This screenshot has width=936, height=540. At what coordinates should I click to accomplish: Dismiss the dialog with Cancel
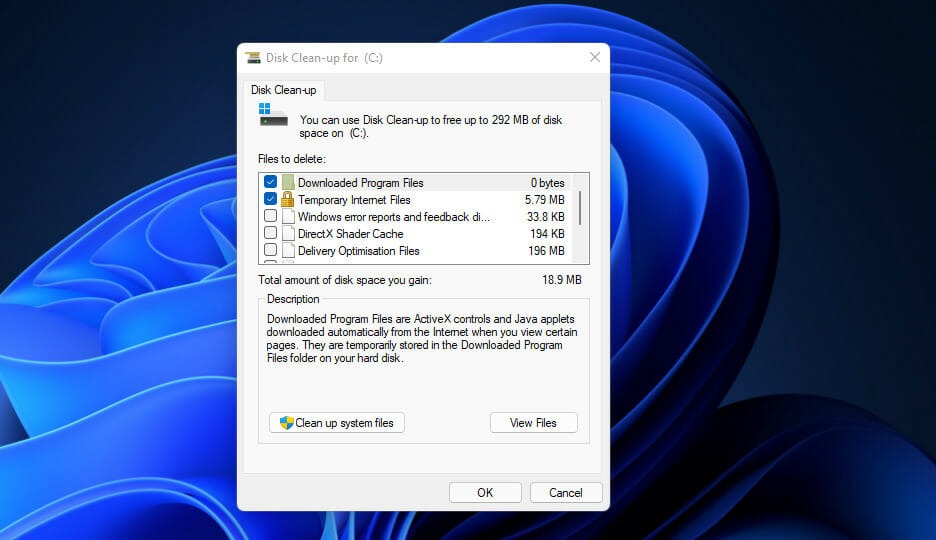(565, 492)
